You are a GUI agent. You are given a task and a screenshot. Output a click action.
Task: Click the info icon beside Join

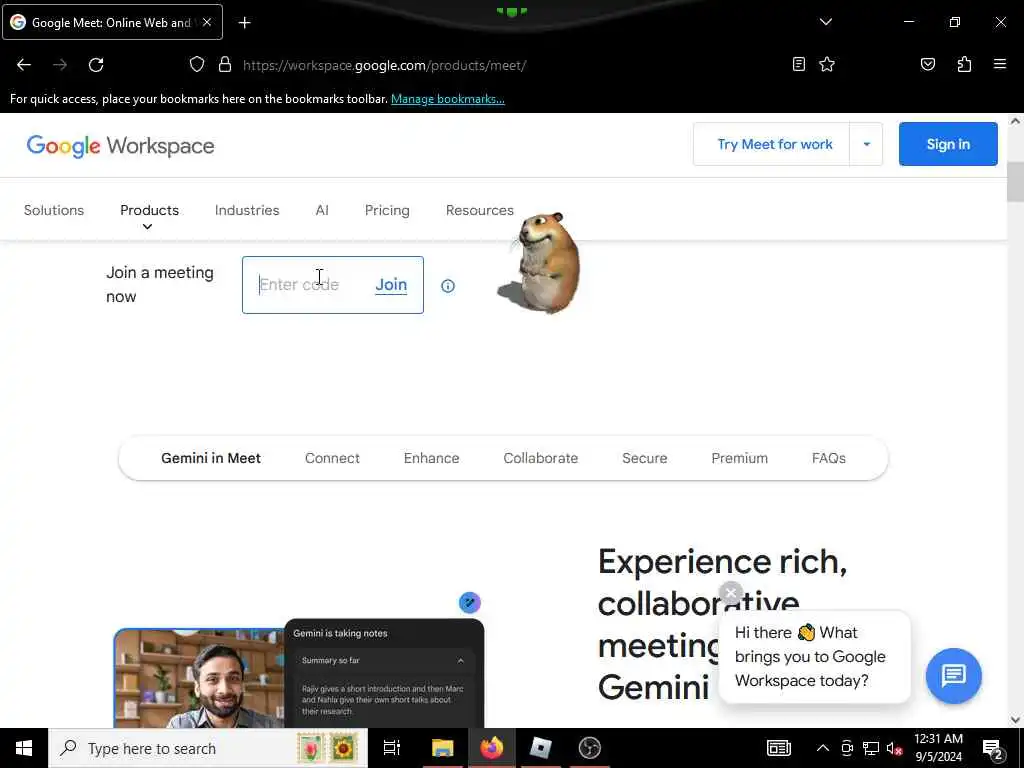click(x=448, y=286)
